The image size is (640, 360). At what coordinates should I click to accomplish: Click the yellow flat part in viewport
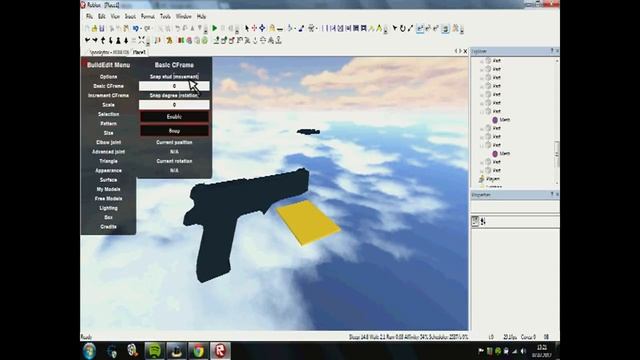(308, 222)
